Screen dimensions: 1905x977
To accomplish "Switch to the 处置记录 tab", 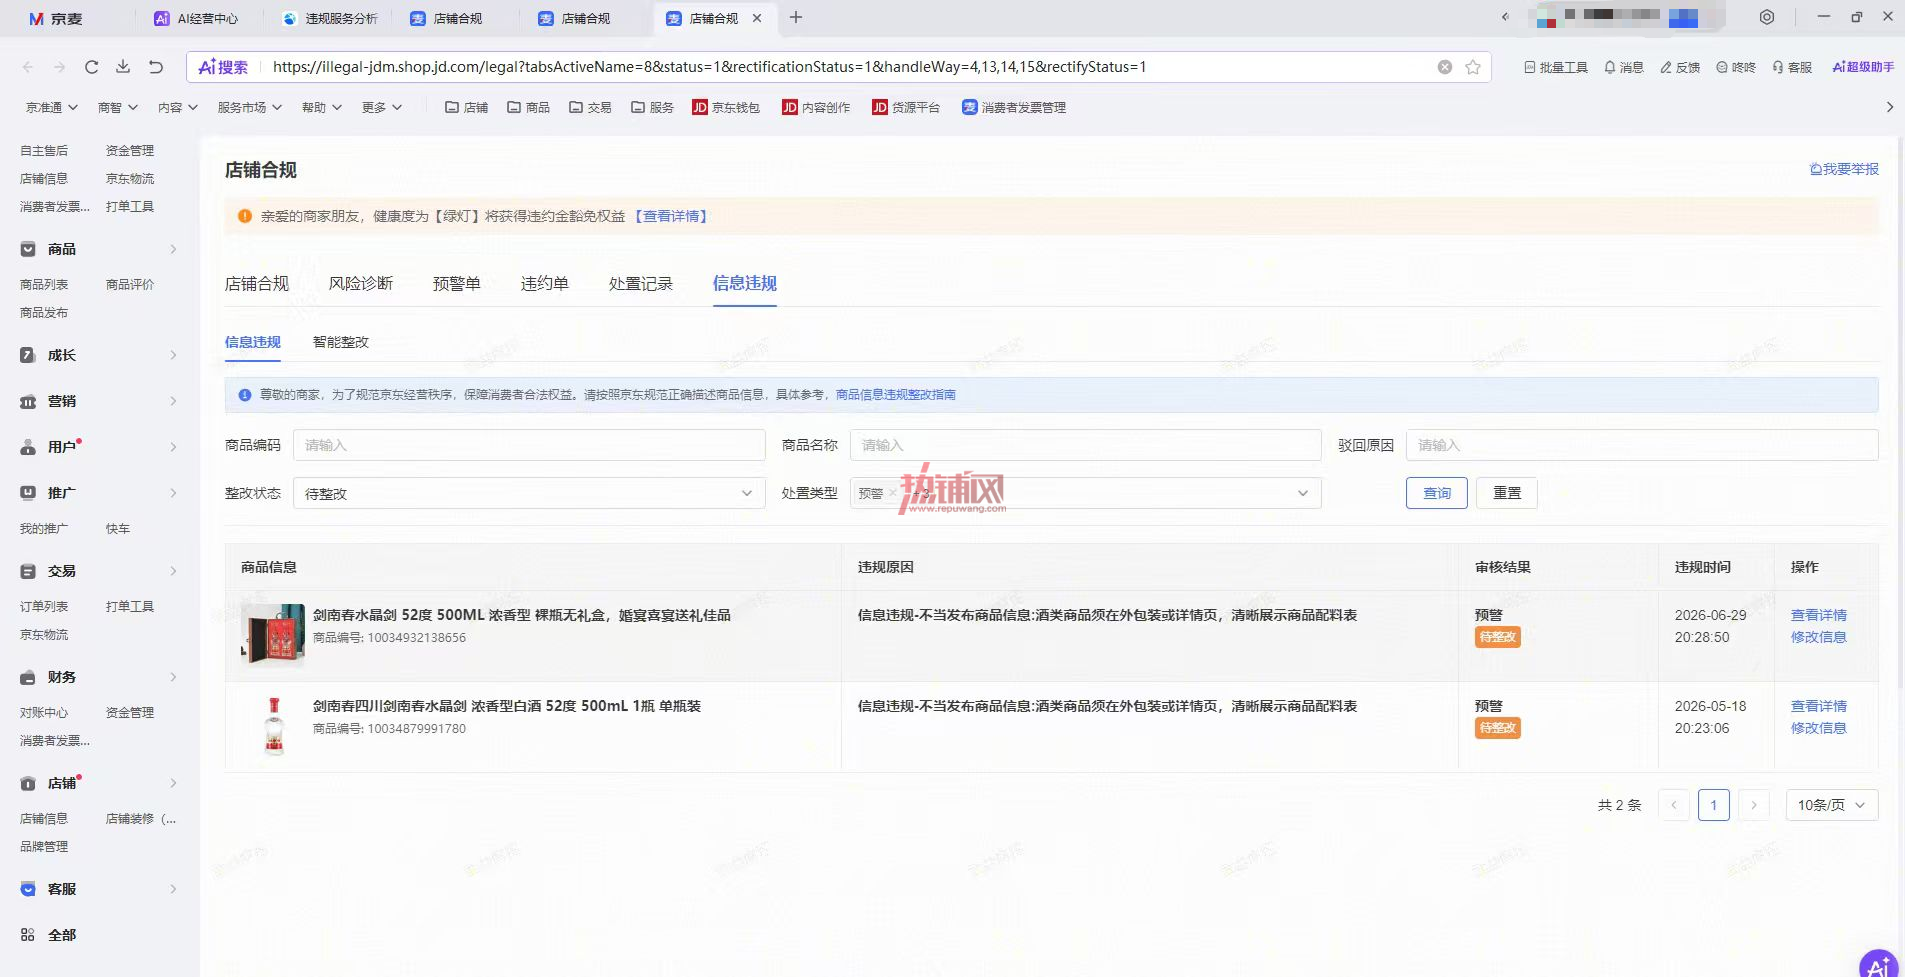I will [641, 284].
